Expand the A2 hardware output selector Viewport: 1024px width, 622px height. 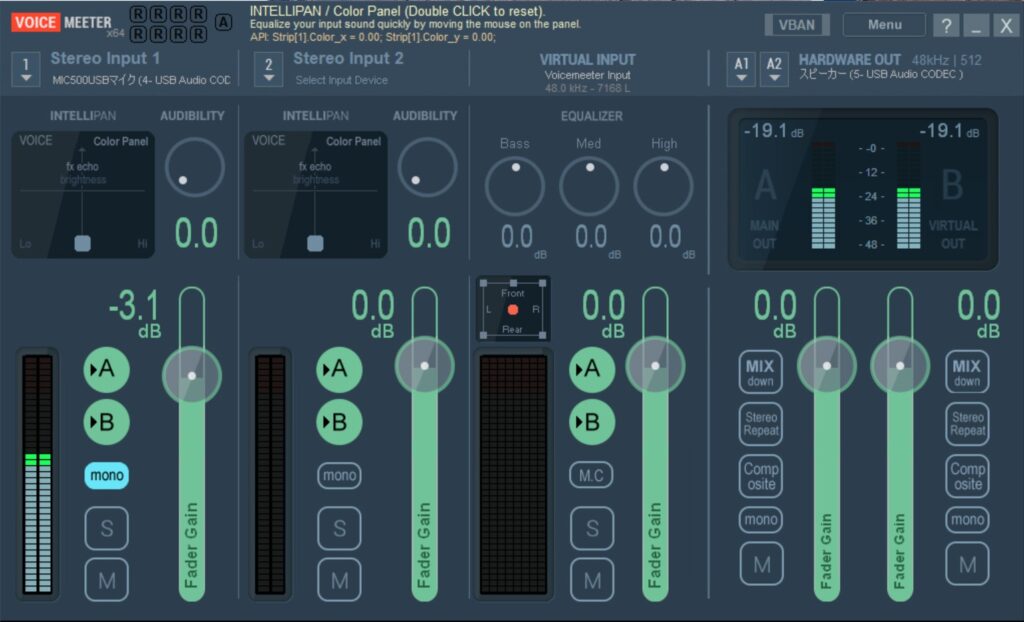click(774, 69)
